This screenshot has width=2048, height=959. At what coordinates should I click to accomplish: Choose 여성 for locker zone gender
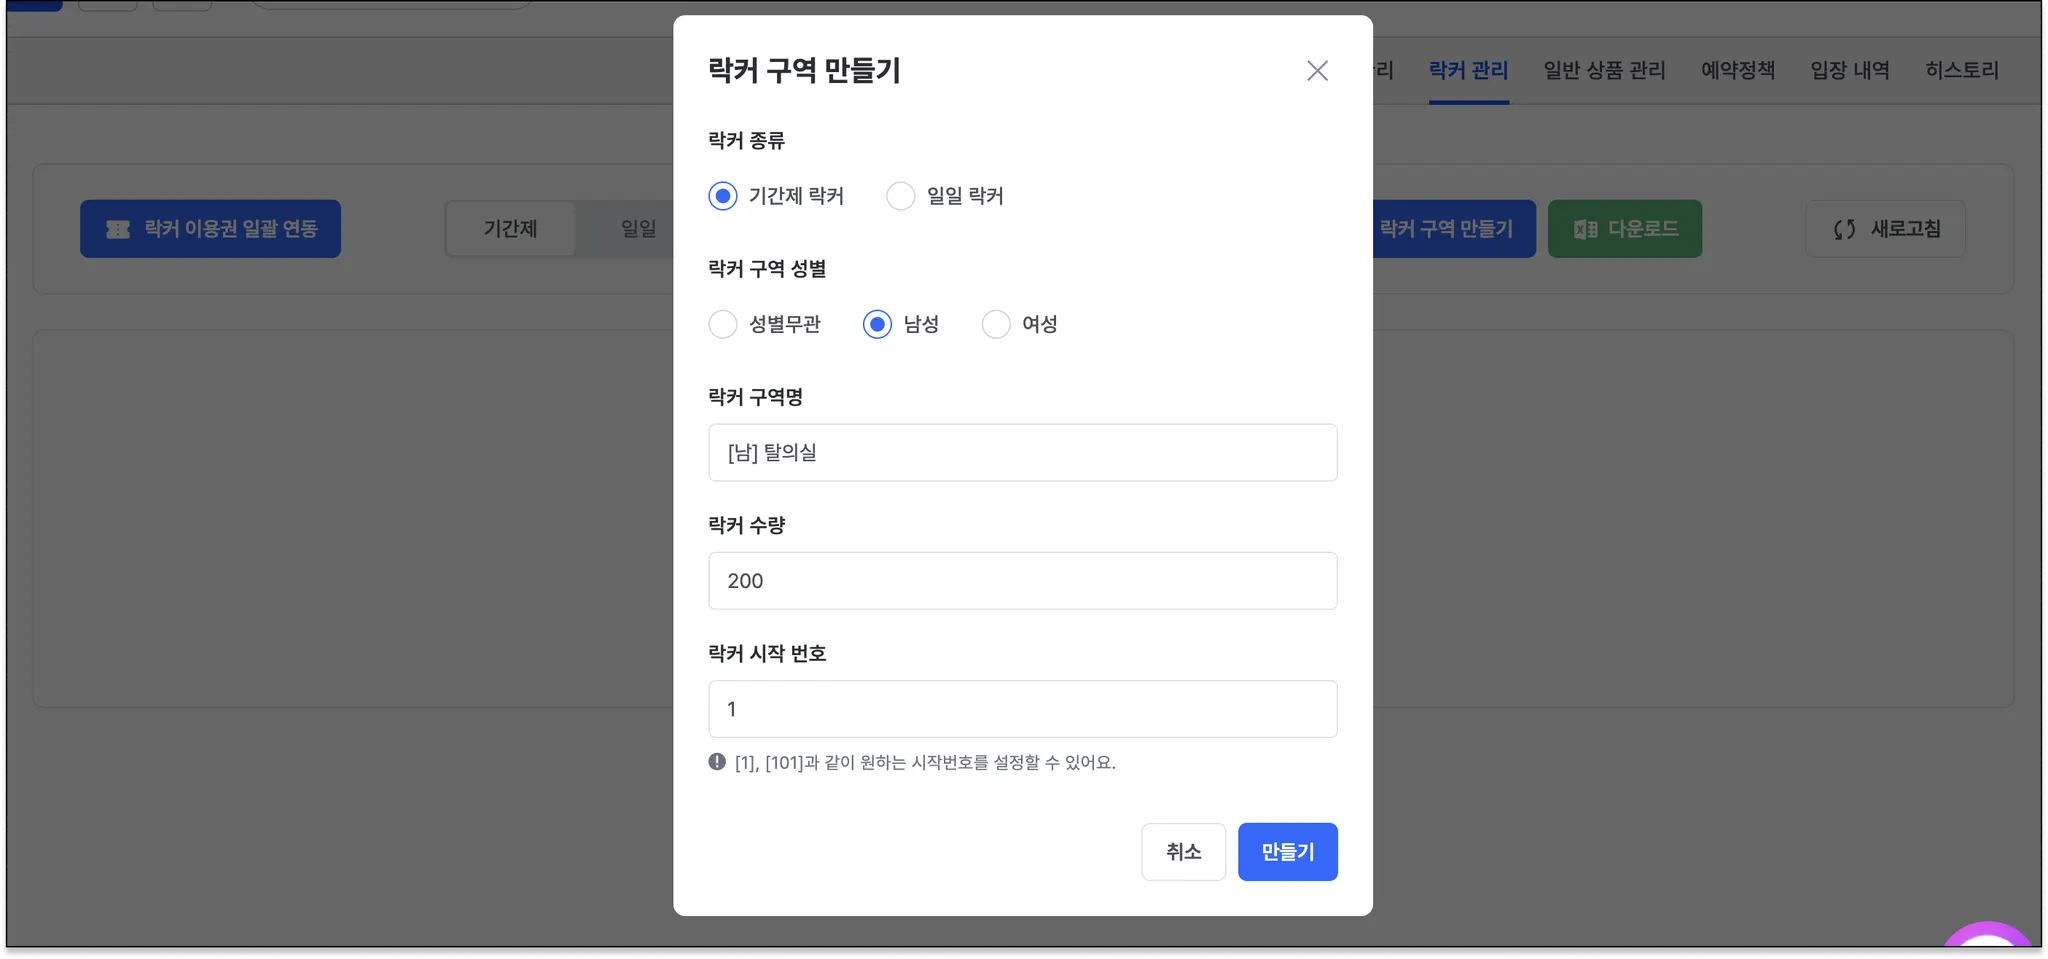point(996,324)
